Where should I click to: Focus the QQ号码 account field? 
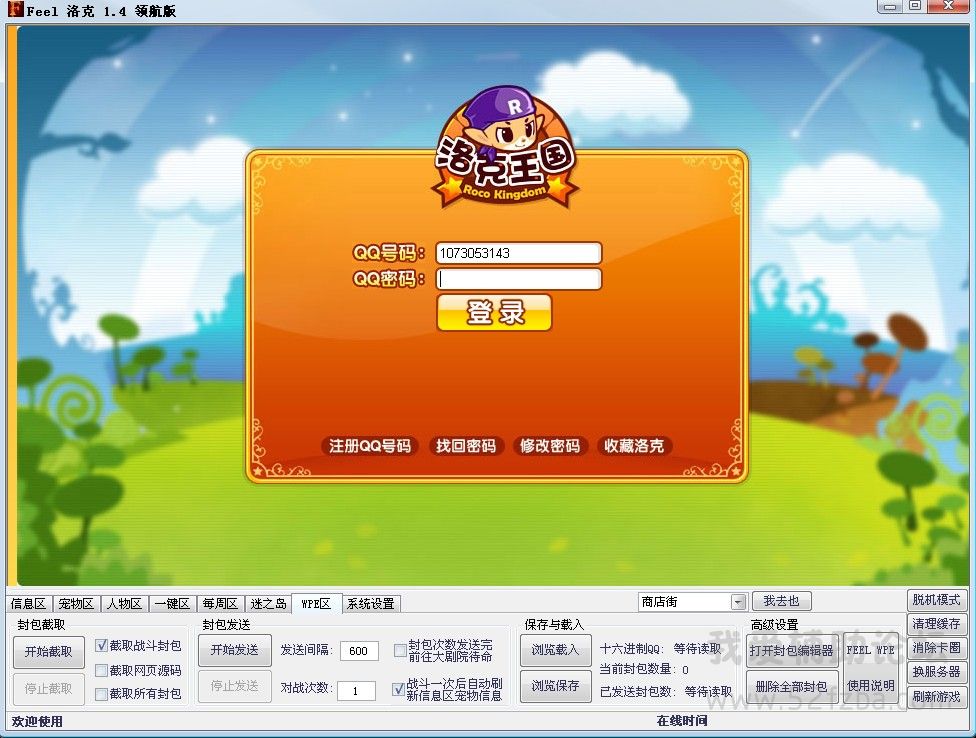coord(518,253)
